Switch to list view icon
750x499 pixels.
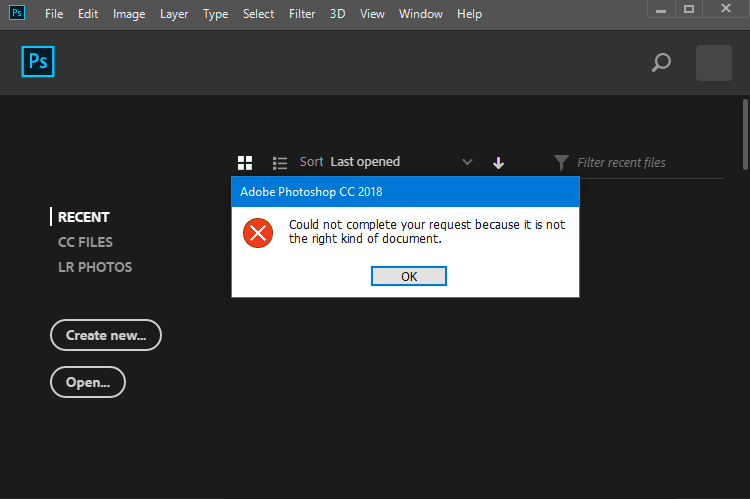[x=280, y=163]
